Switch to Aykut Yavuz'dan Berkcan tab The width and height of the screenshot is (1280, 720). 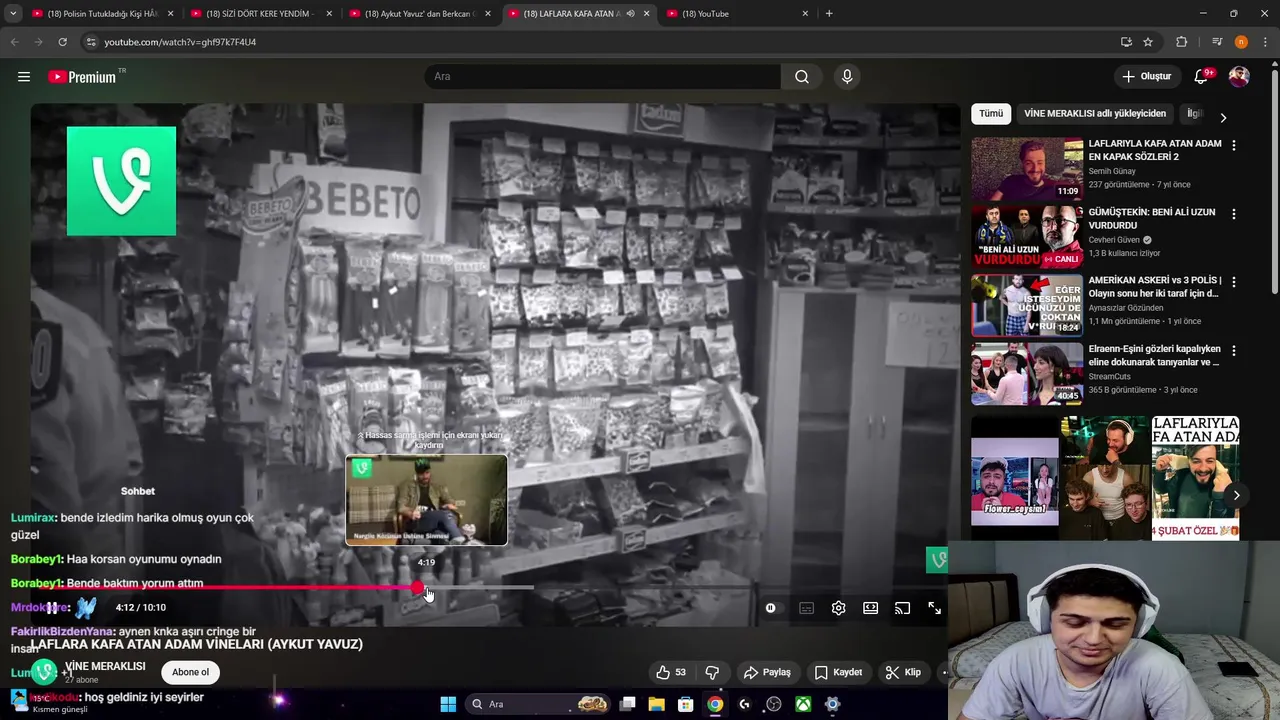[419, 14]
